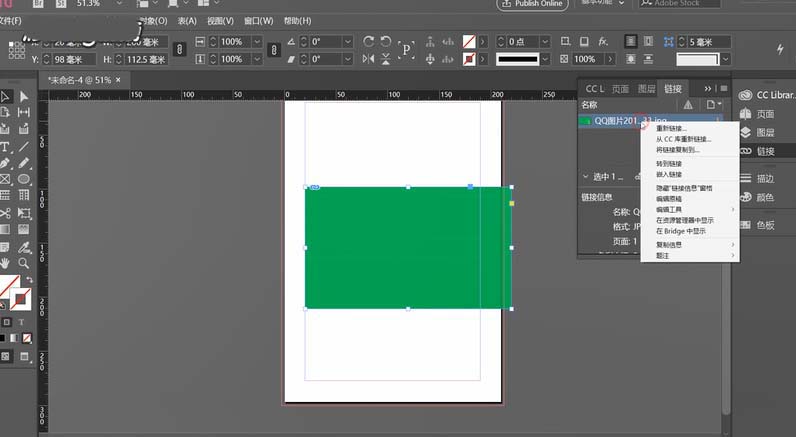Open the scale Y percentage dropdown
796x437 pixels.
point(257,59)
